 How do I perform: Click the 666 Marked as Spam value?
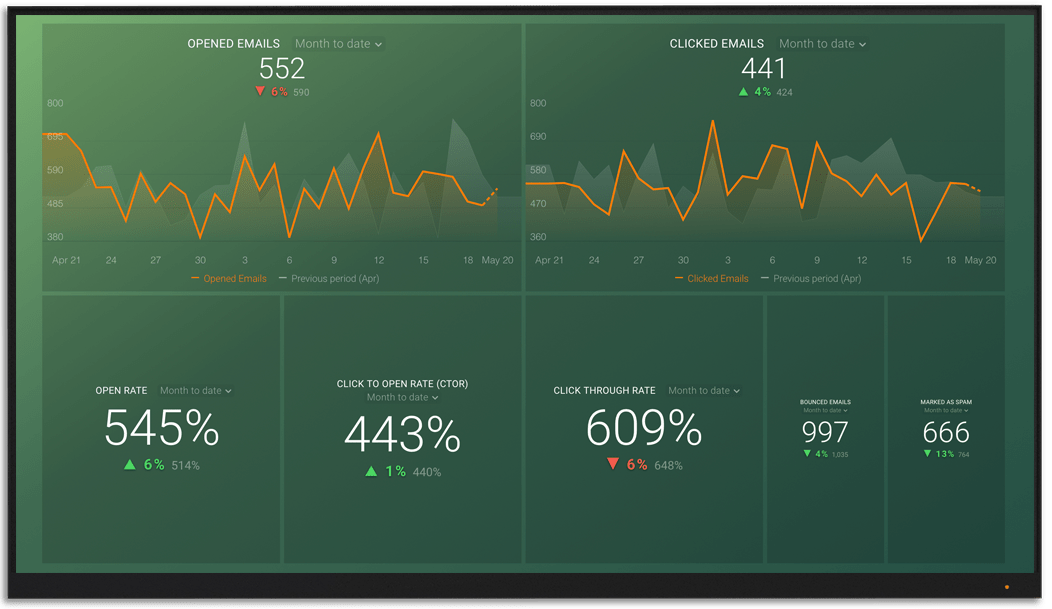[946, 432]
